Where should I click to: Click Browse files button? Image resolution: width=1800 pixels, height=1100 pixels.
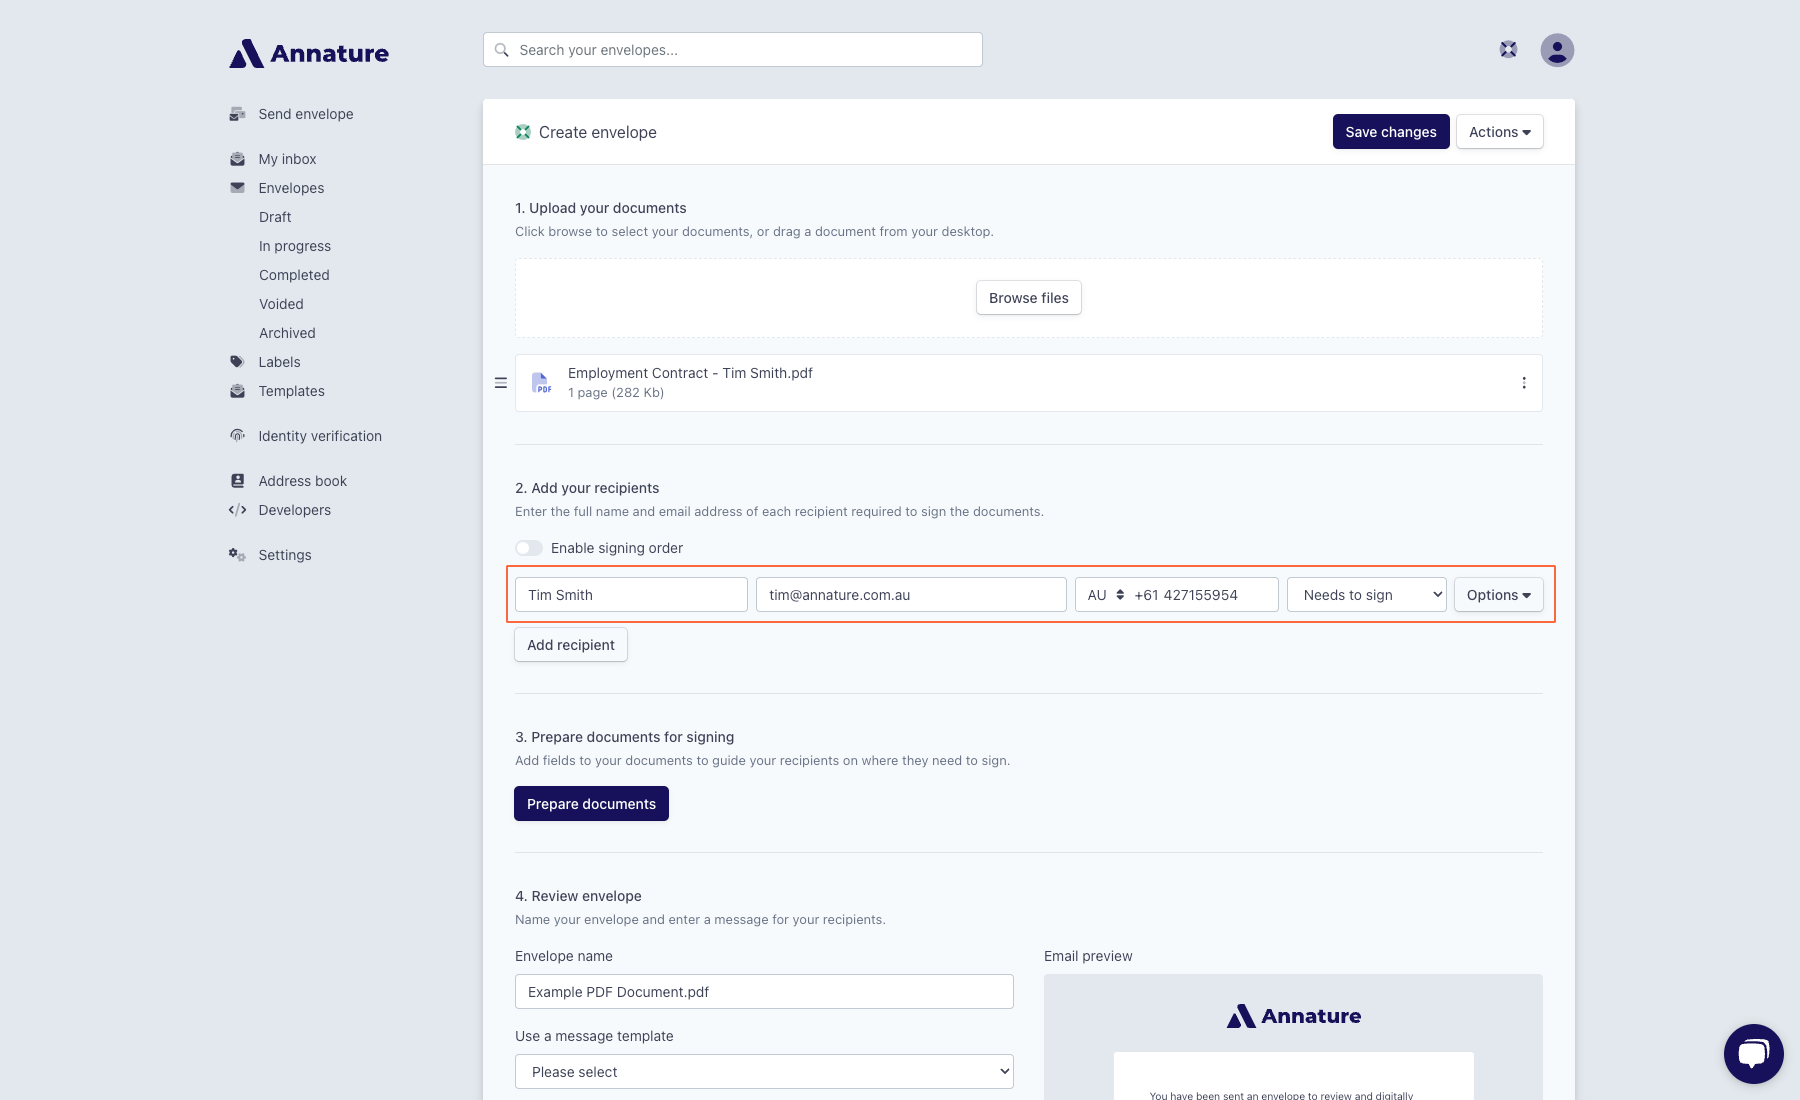tap(1029, 298)
